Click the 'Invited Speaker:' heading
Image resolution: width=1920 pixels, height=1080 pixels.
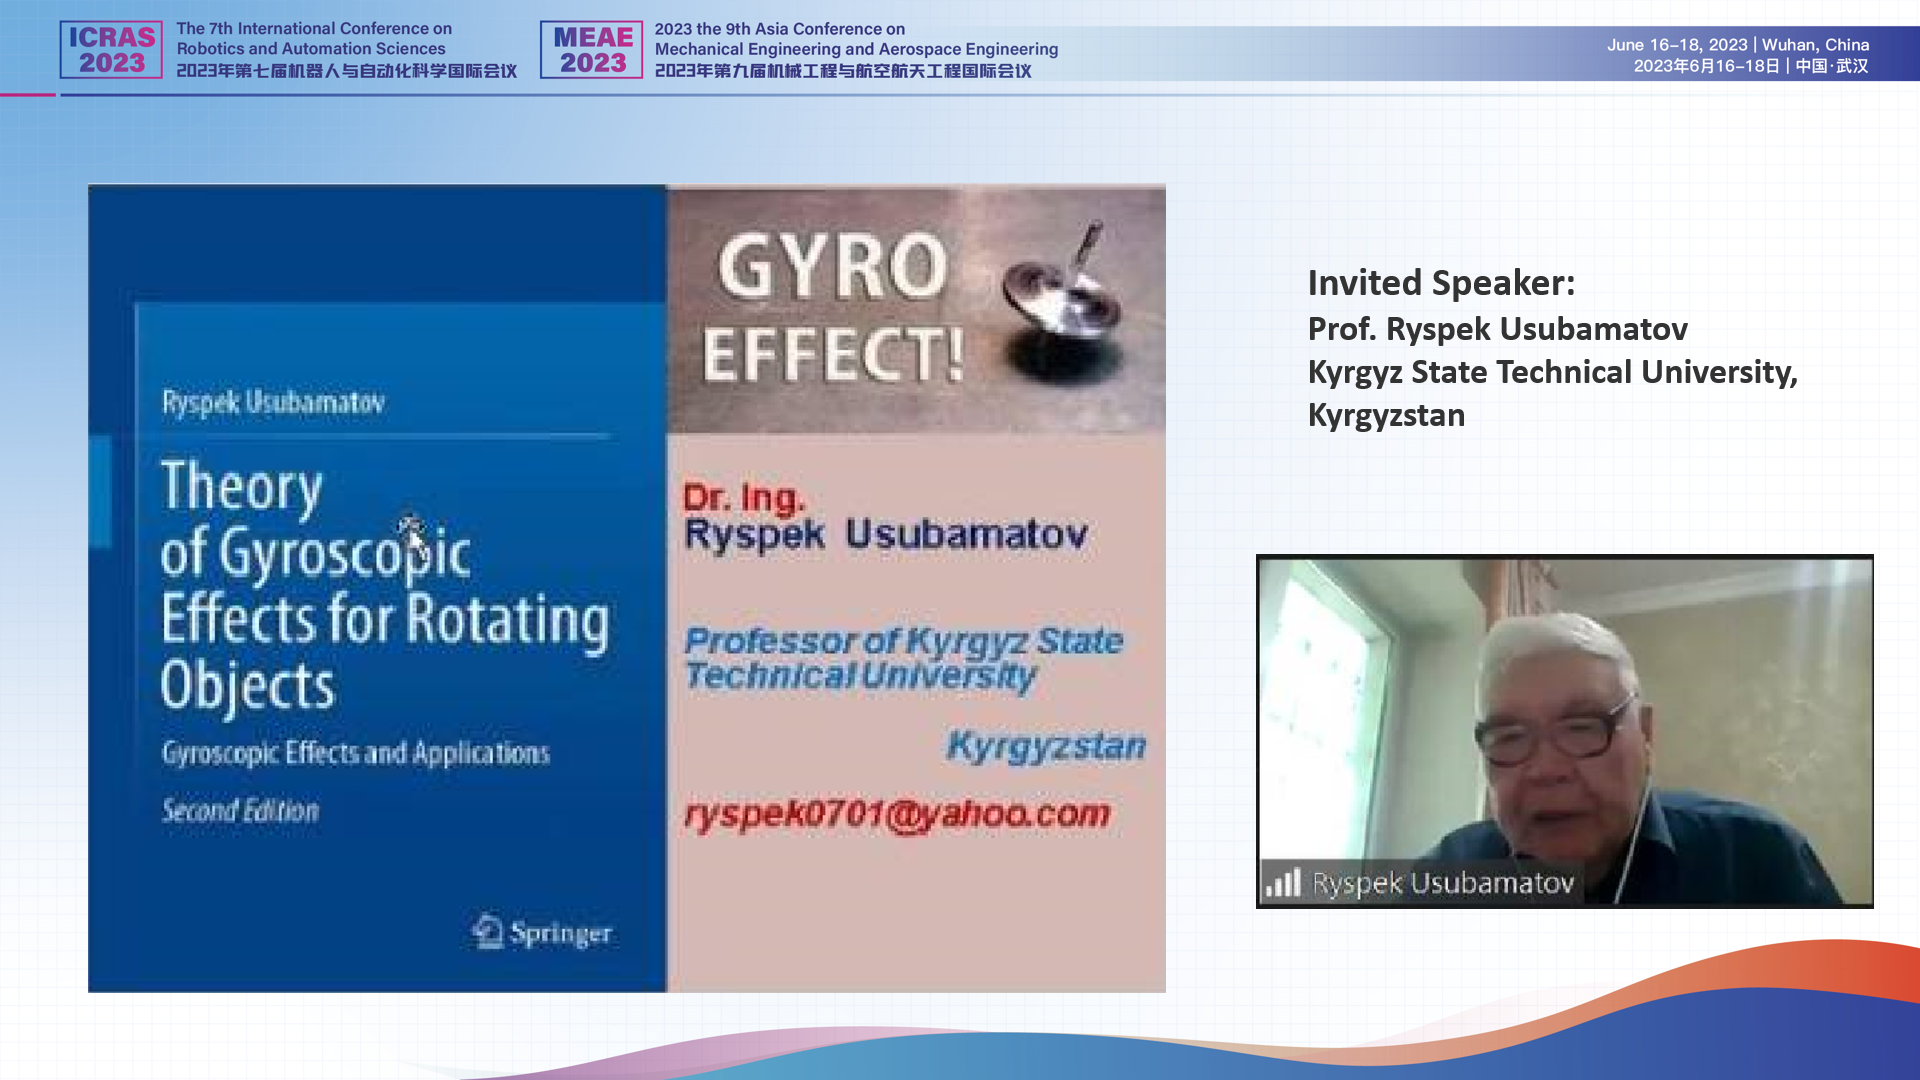click(x=1441, y=283)
